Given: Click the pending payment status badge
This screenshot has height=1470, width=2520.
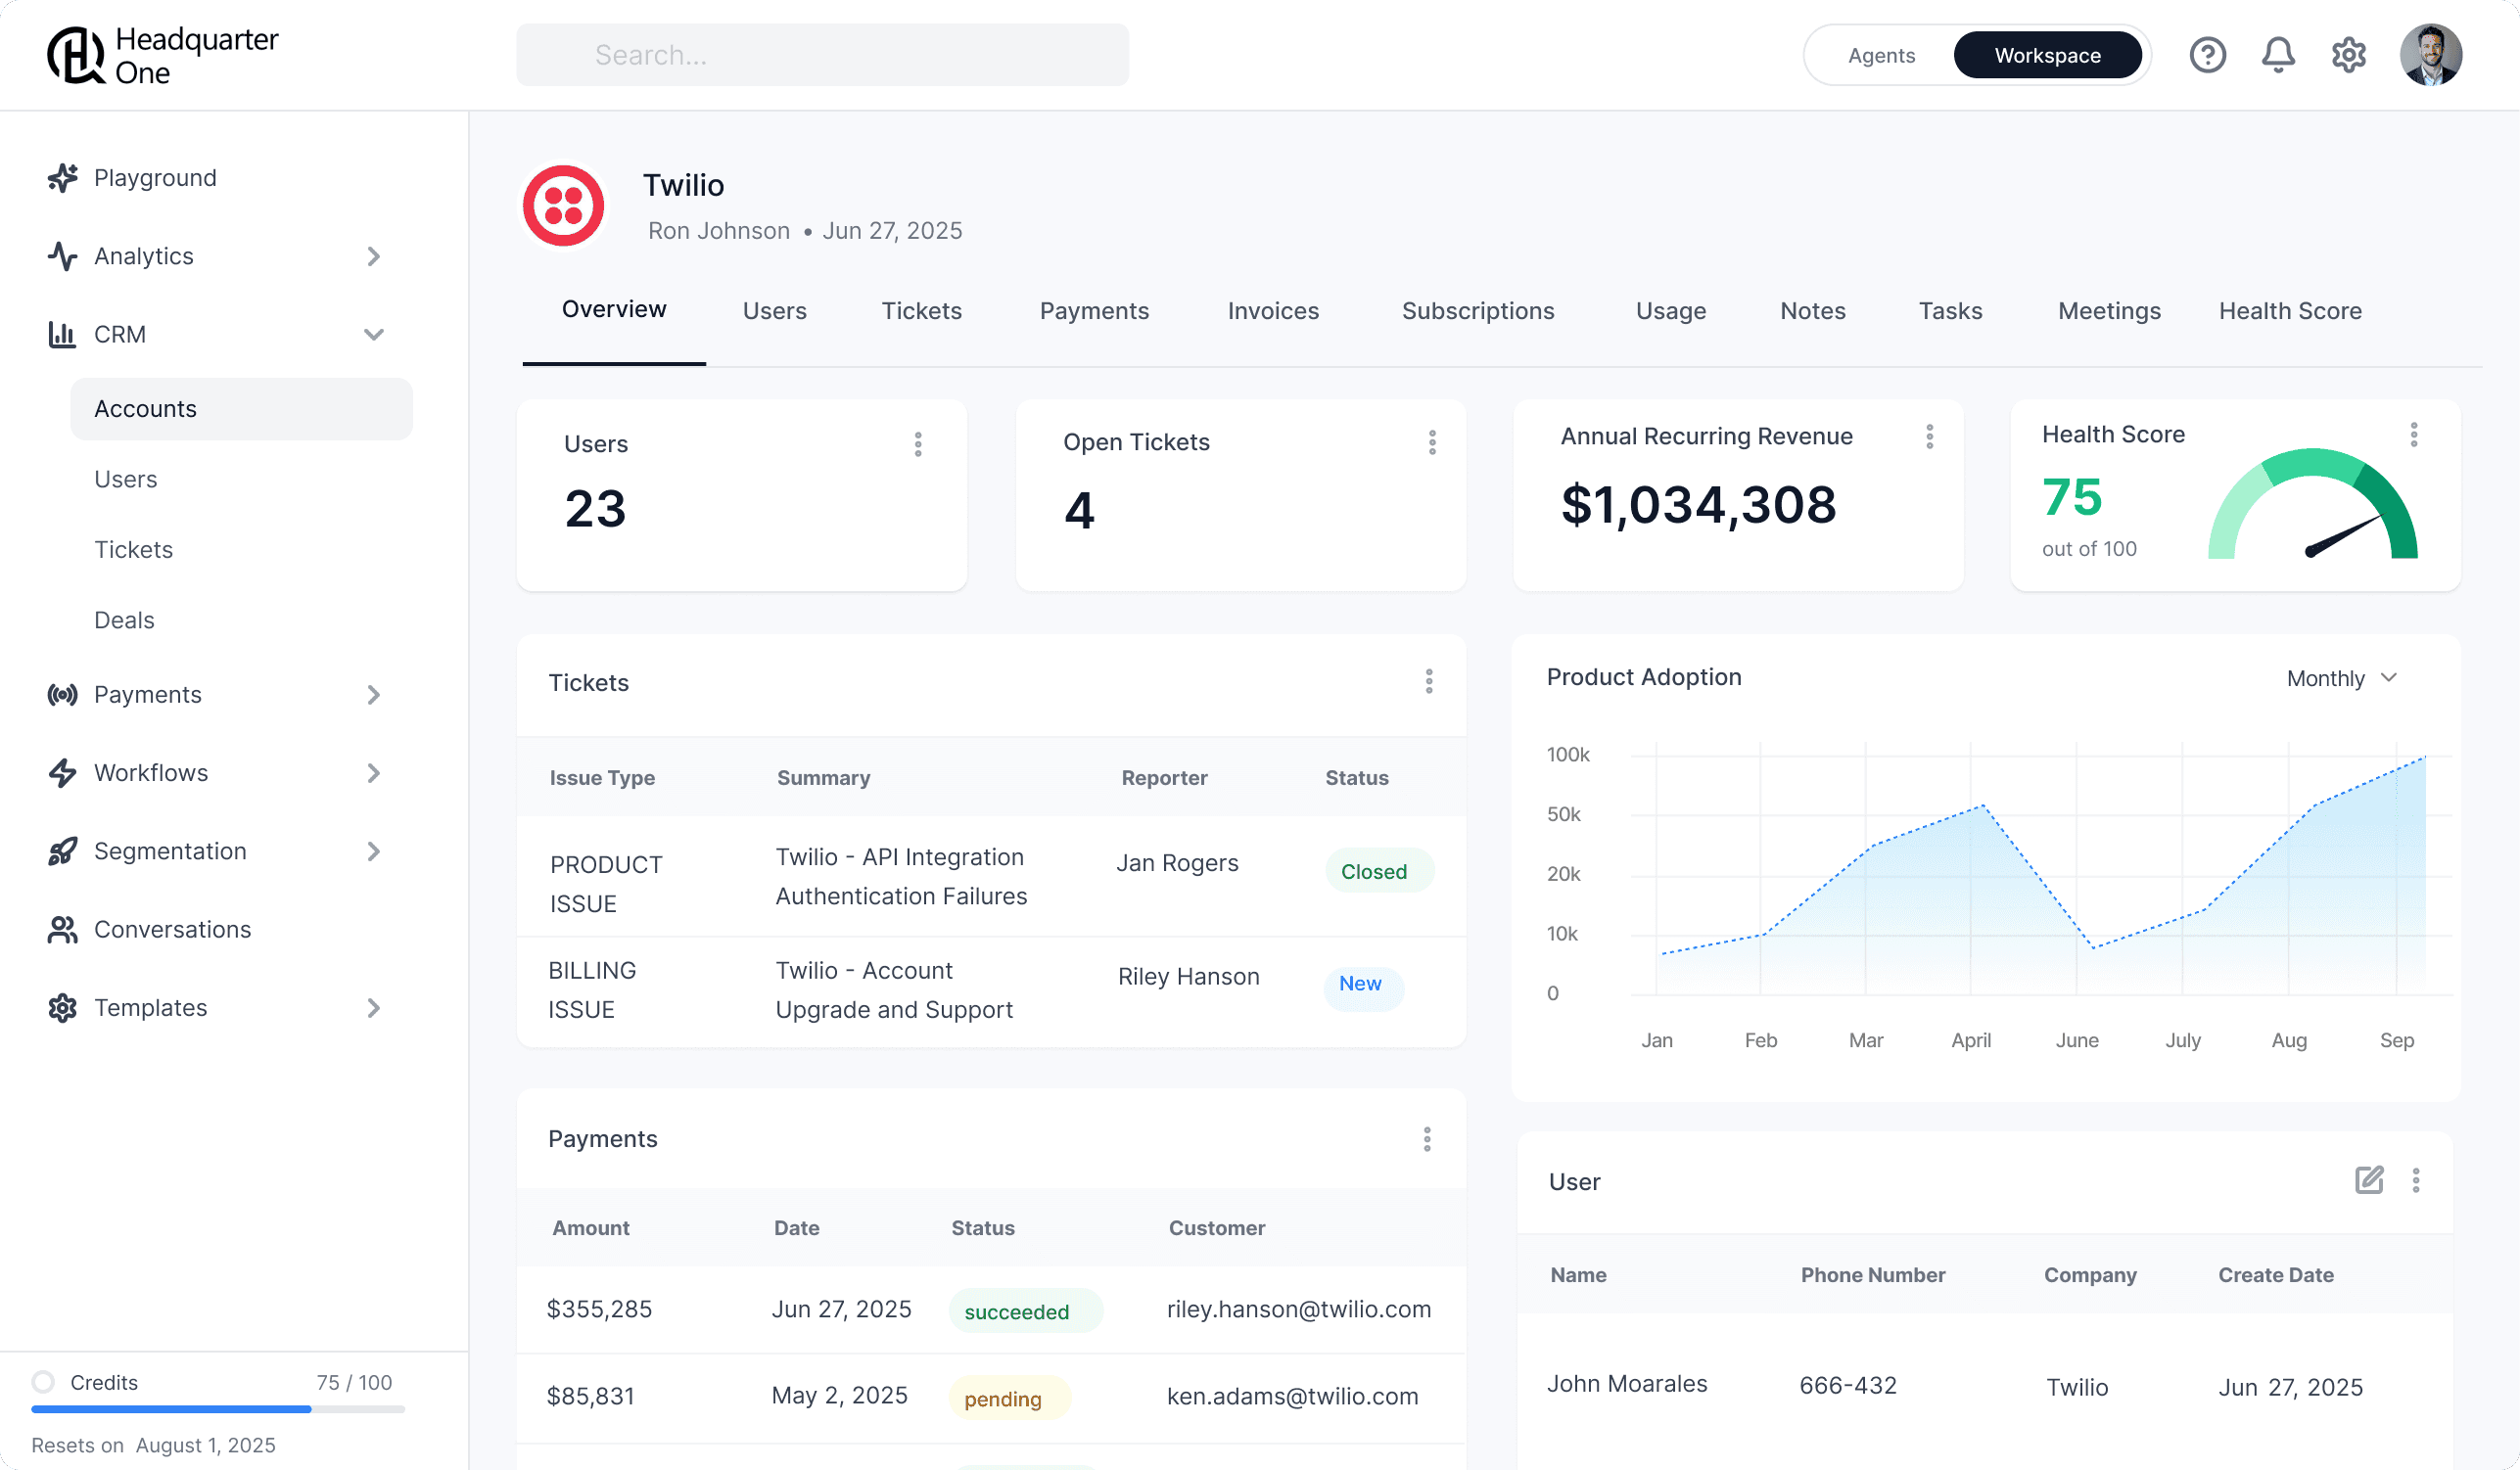Looking at the screenshot, I should [x=1009, y=1398].
